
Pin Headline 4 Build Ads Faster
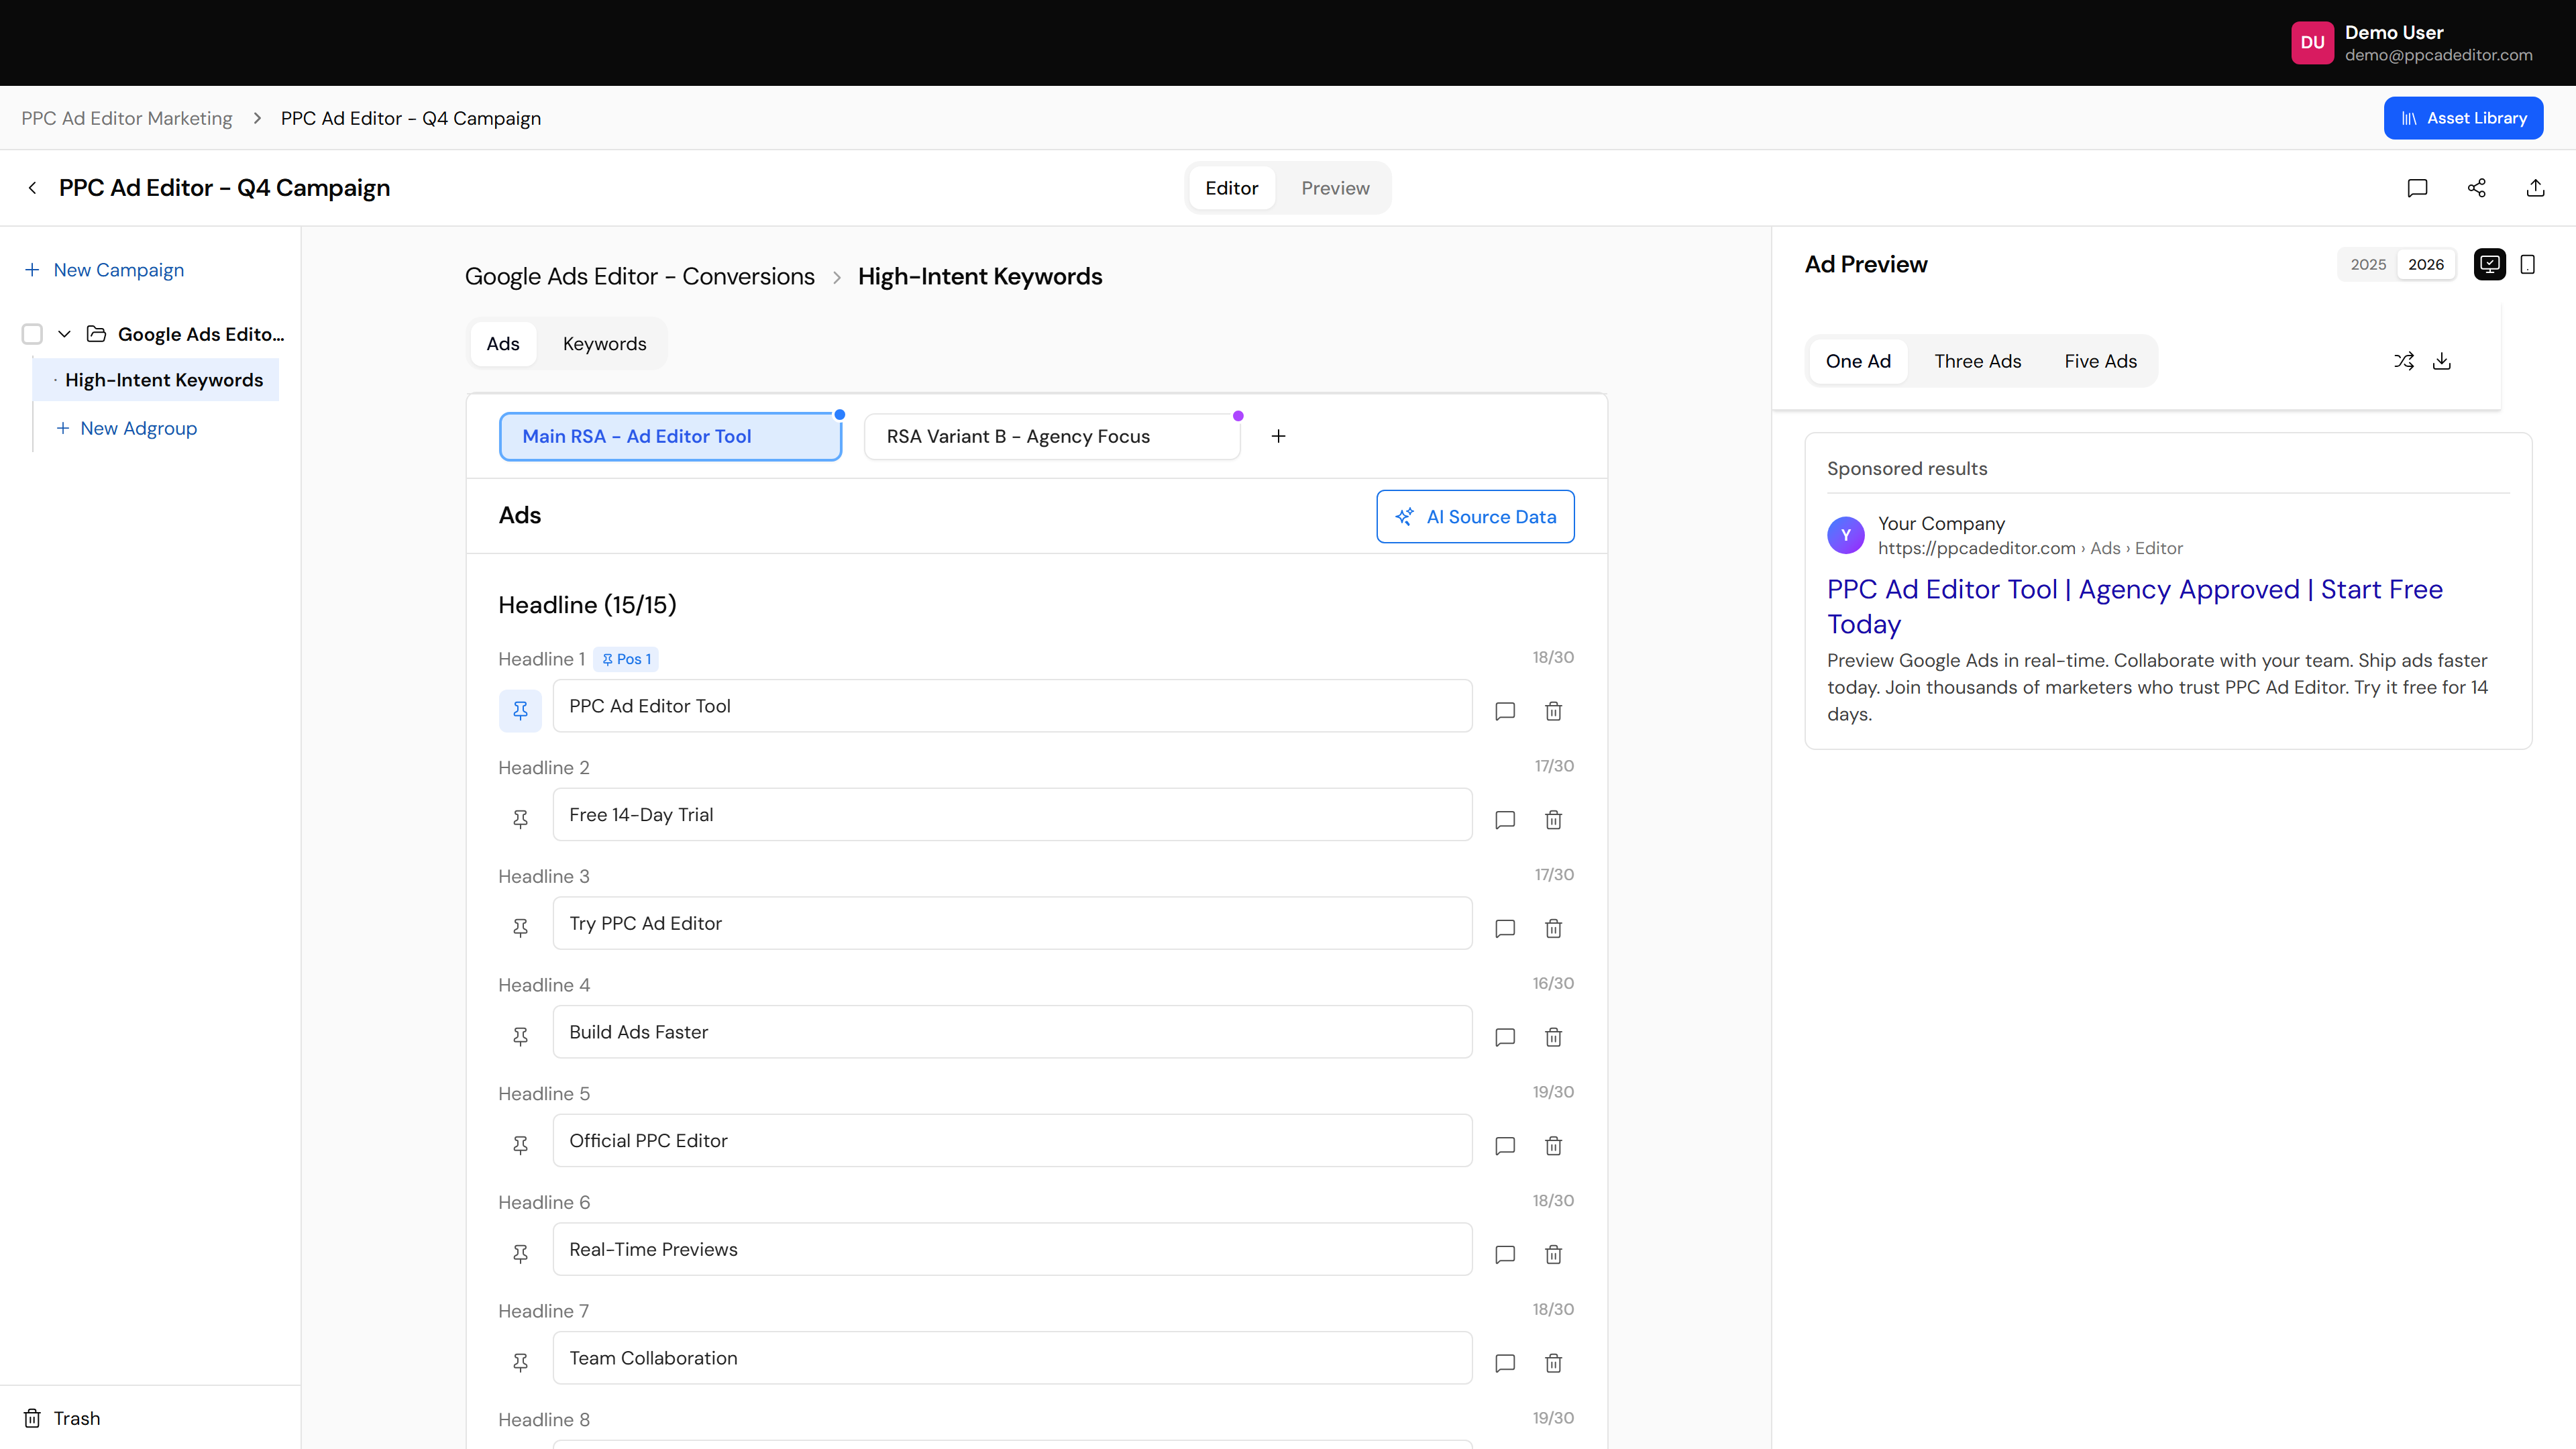point(520,1037)
